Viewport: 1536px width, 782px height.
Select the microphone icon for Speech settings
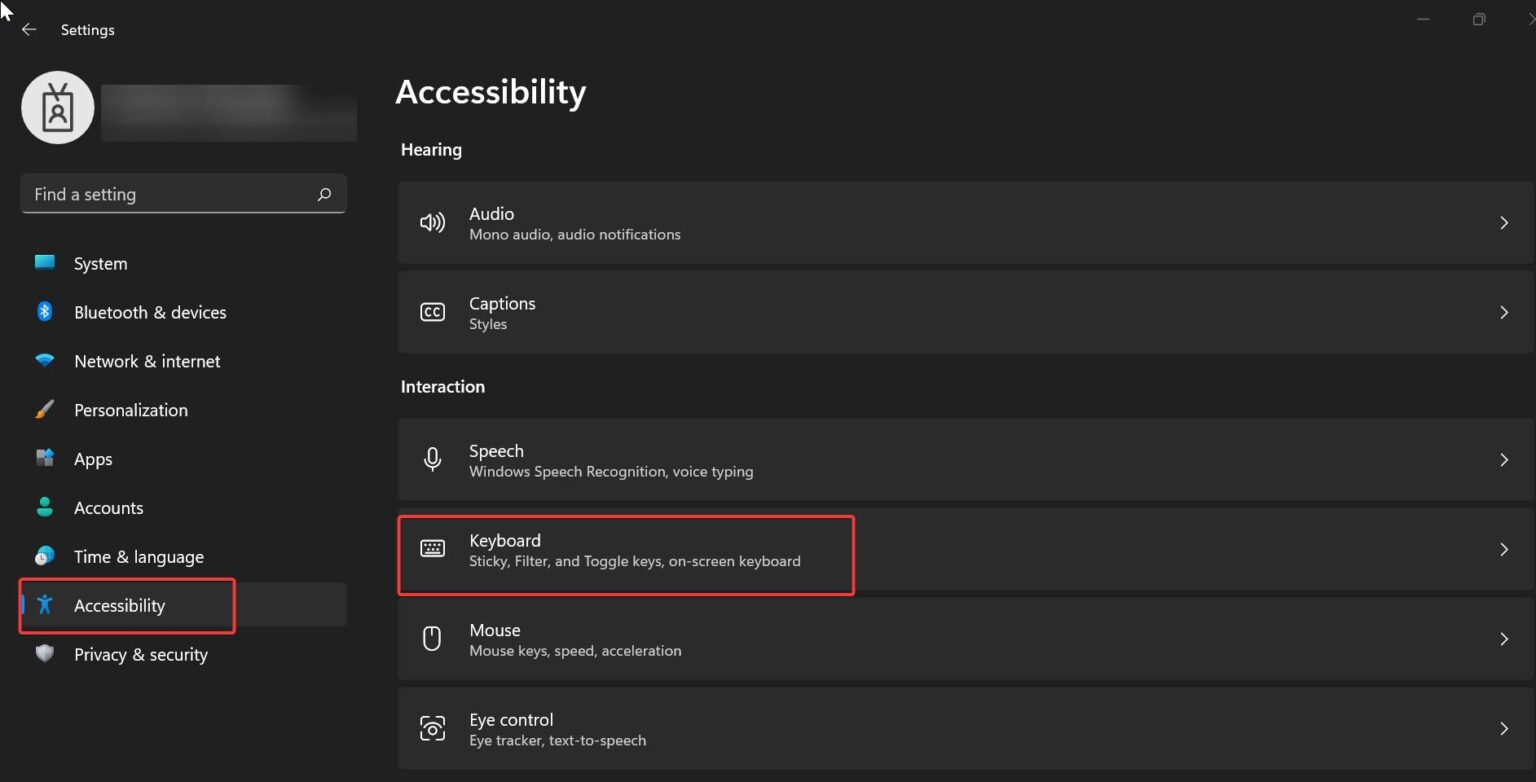pos(432,459)
